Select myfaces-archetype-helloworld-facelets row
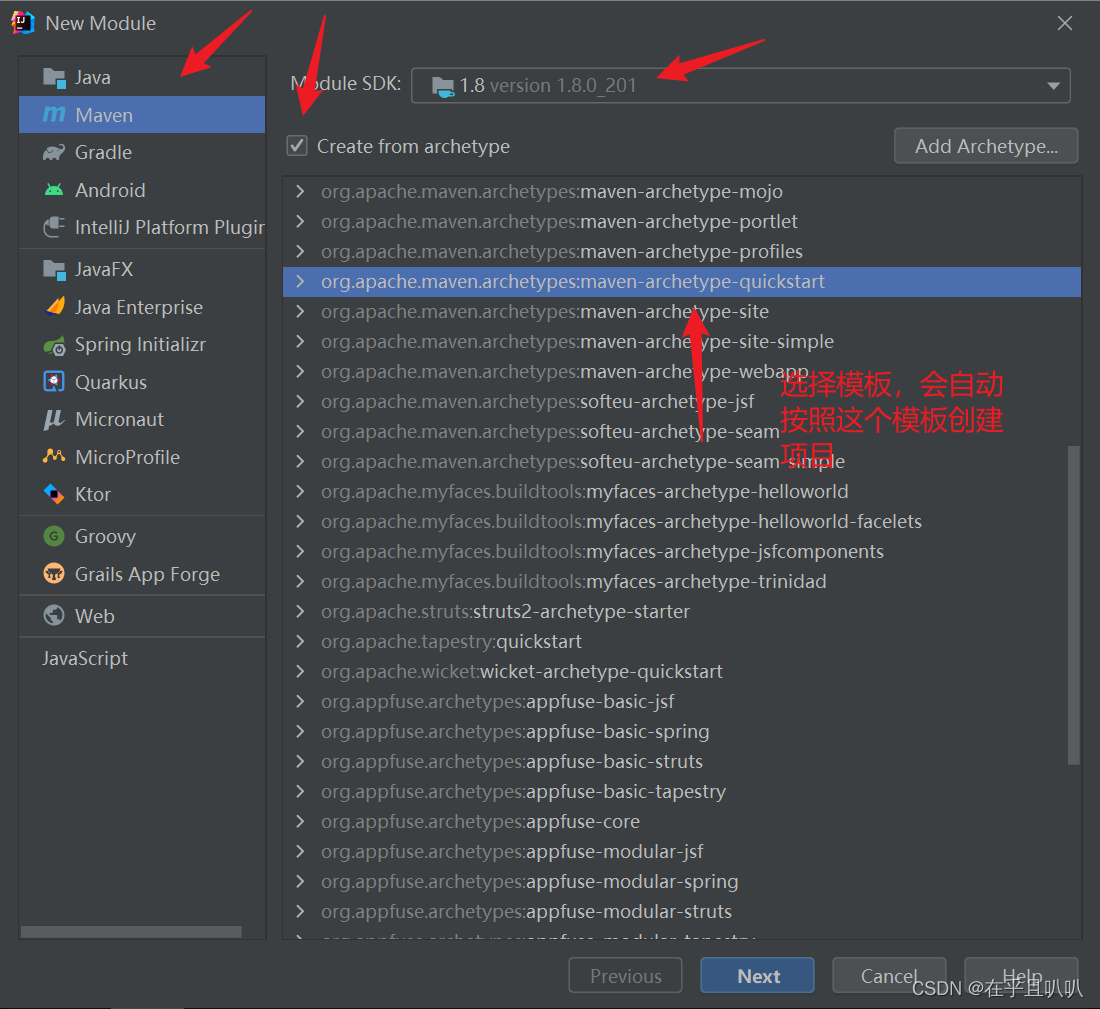This screenshot has width=1100, height=1009. [682, 521]
